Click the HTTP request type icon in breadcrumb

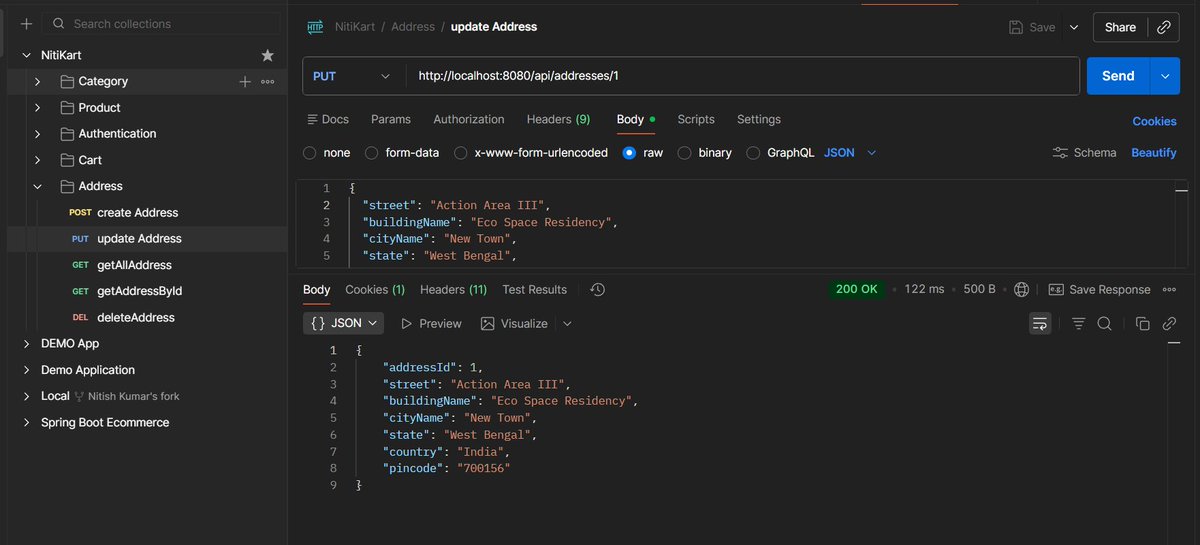point(315,27)
